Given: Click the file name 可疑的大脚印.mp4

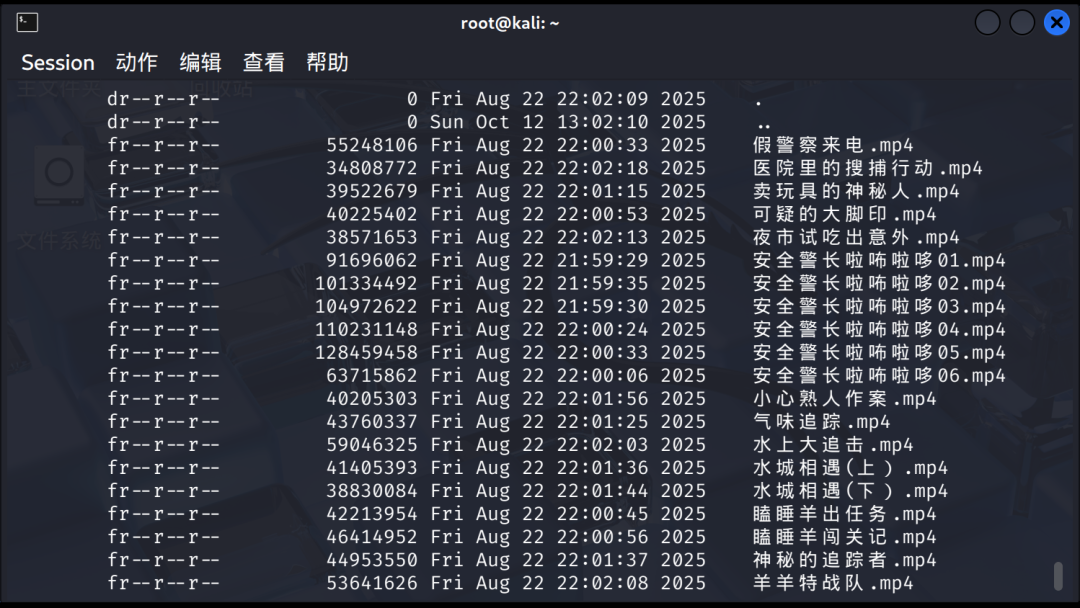Looking at the screenshot, I should (844, 215).
